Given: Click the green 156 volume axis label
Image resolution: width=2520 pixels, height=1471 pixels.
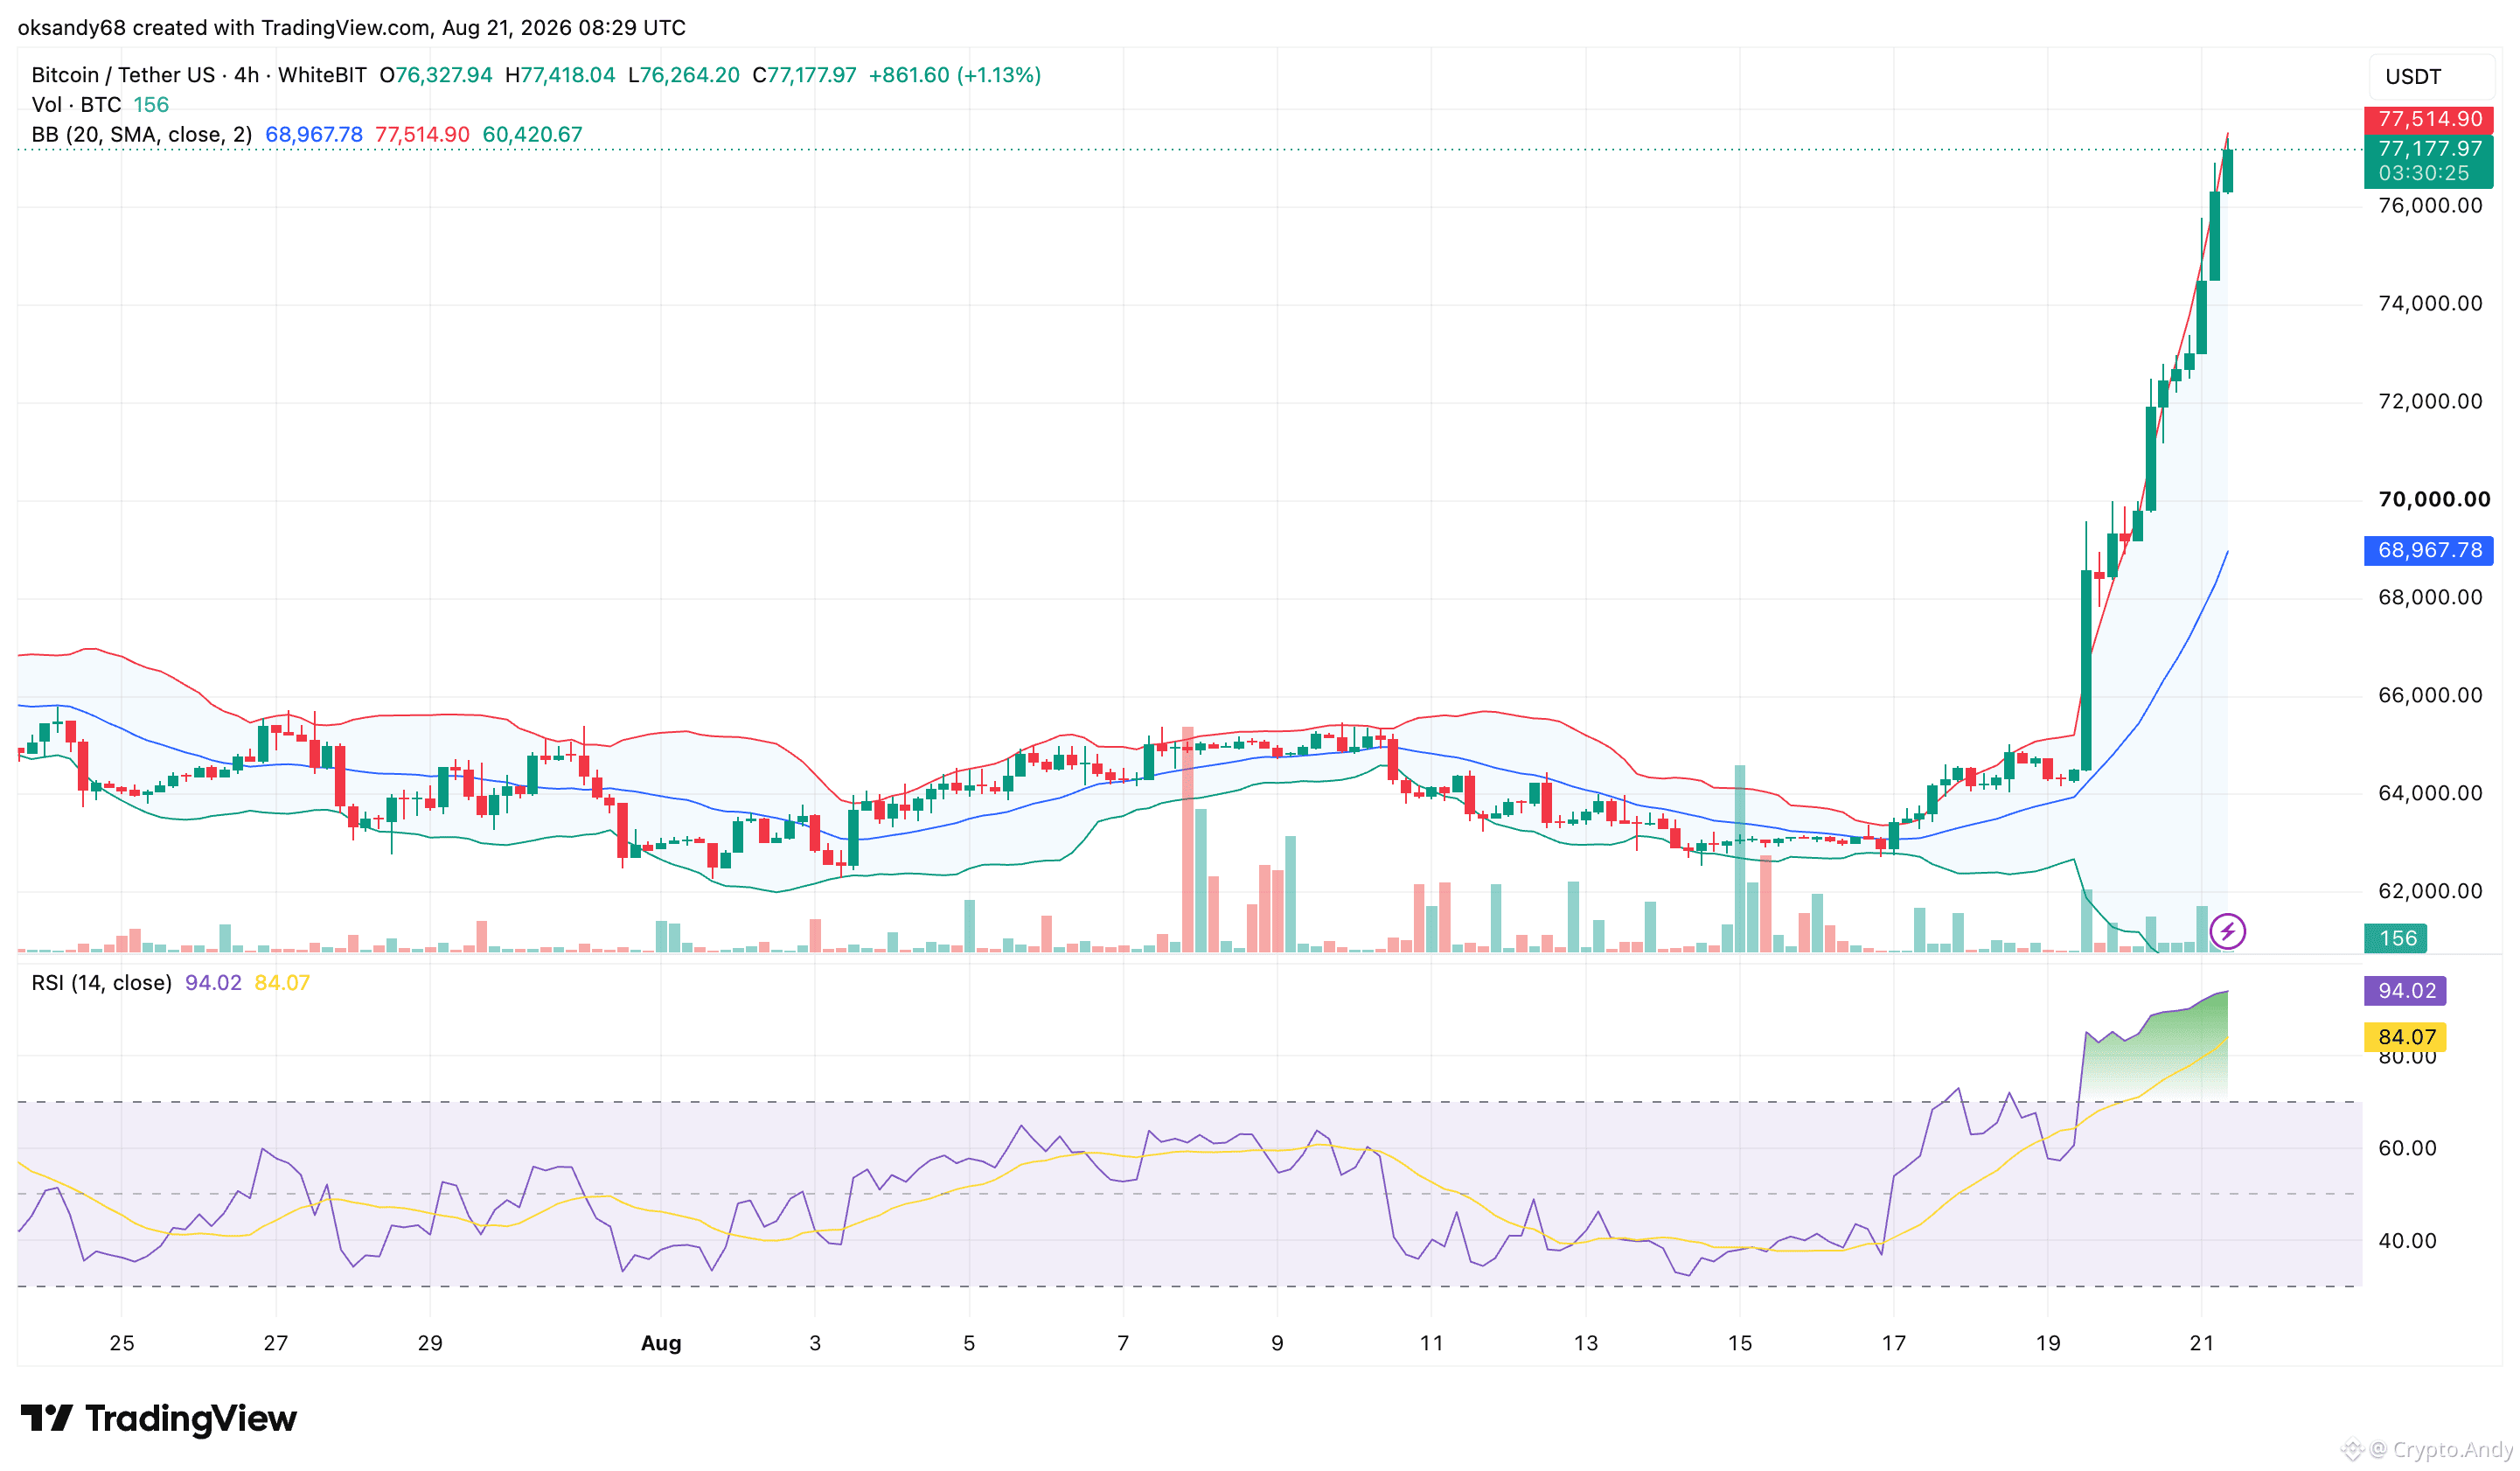Looking at the screenshot, I should [x=2397, y=938].
